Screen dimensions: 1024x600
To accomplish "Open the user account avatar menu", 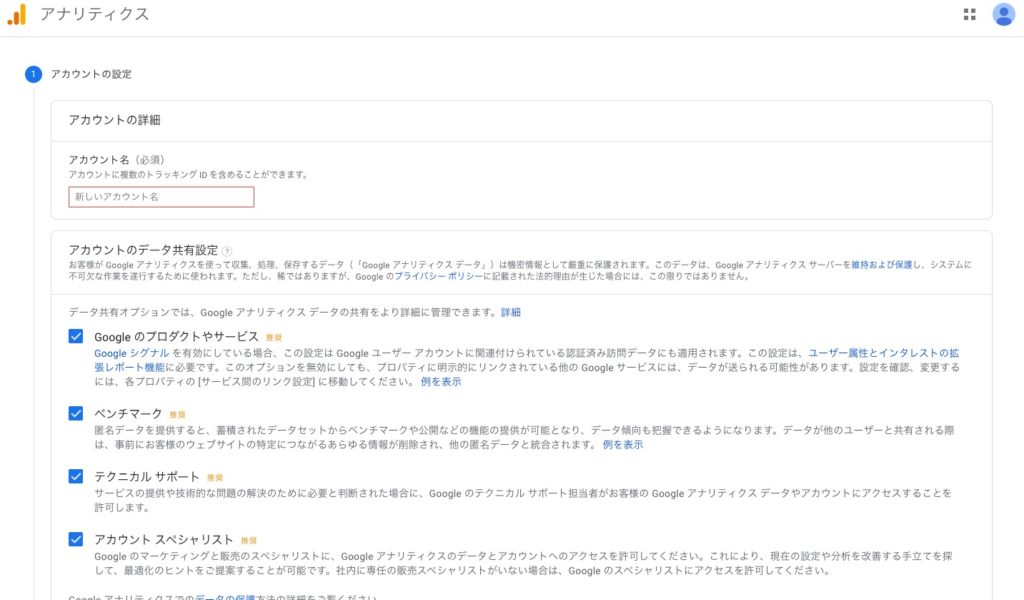I will [1003, 14].
